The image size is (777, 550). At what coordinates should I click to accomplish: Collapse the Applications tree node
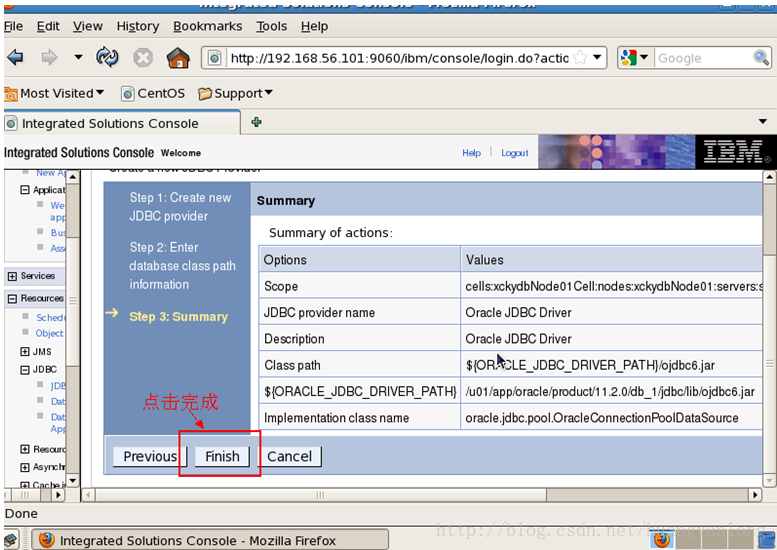[25, 190]
